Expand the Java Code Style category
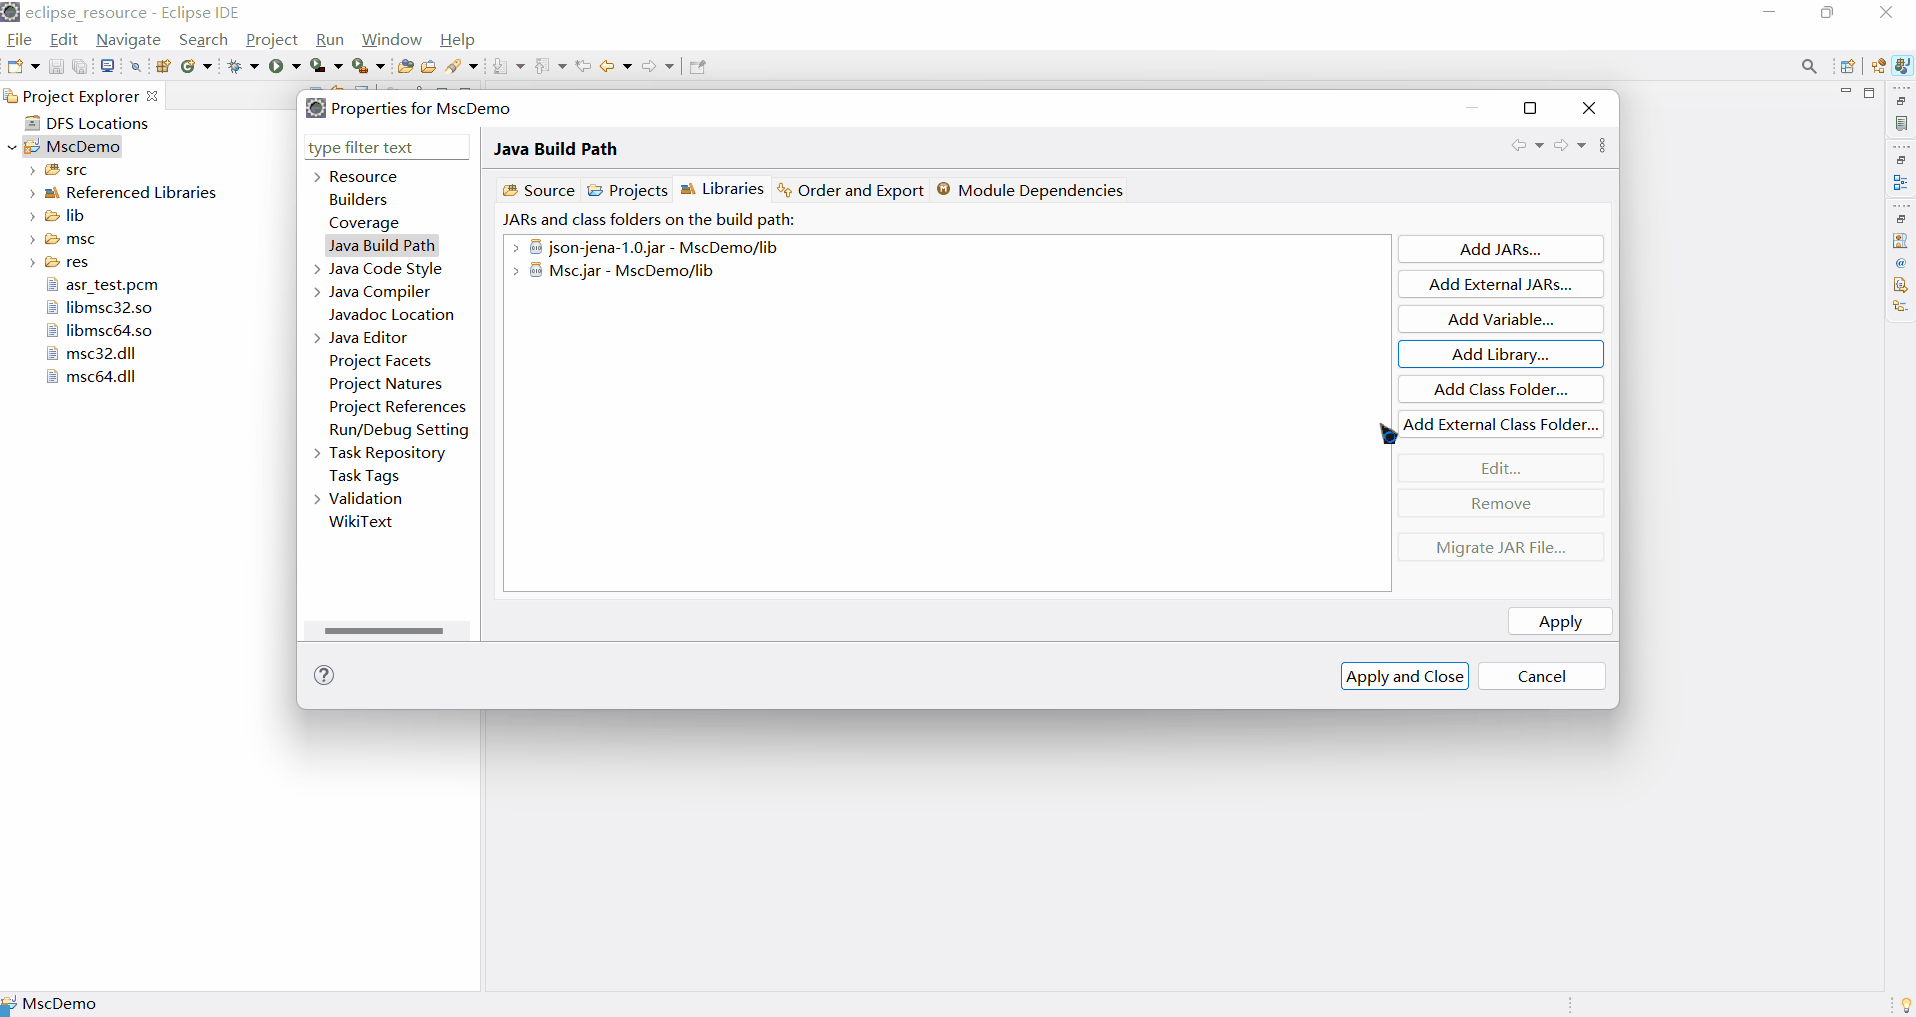 click(x=317, y=269)
